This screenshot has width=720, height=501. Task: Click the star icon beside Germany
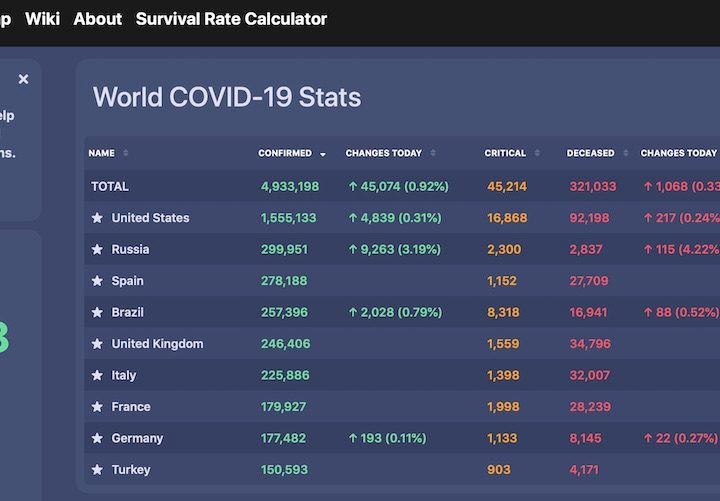97,438
